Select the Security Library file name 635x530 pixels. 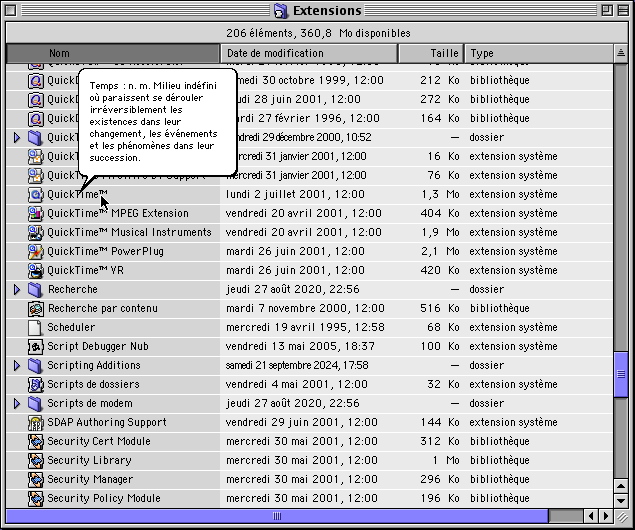coord(89,460)
